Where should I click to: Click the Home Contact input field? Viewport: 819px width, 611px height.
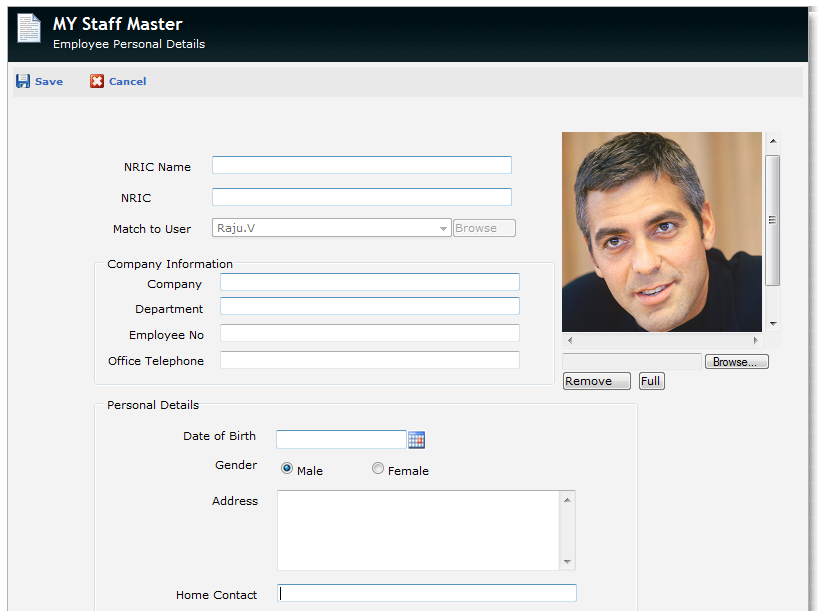(x=427, y=593)
